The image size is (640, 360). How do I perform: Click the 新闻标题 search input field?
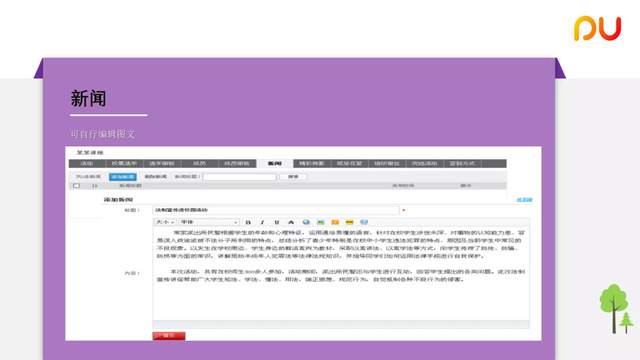click(240, 177)
